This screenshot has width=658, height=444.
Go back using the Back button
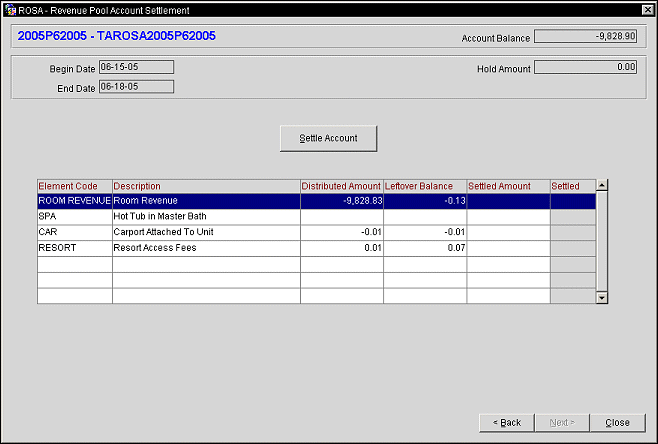pyautogui.click(x=507, y=422)
